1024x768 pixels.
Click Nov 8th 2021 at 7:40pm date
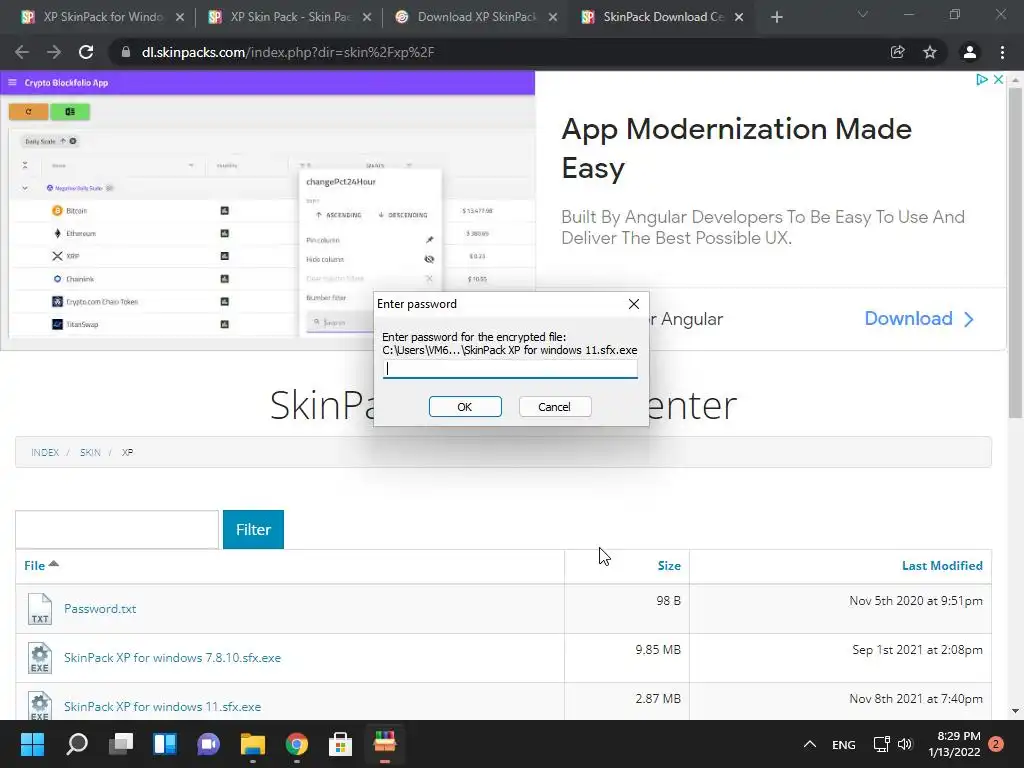point(916,699)
